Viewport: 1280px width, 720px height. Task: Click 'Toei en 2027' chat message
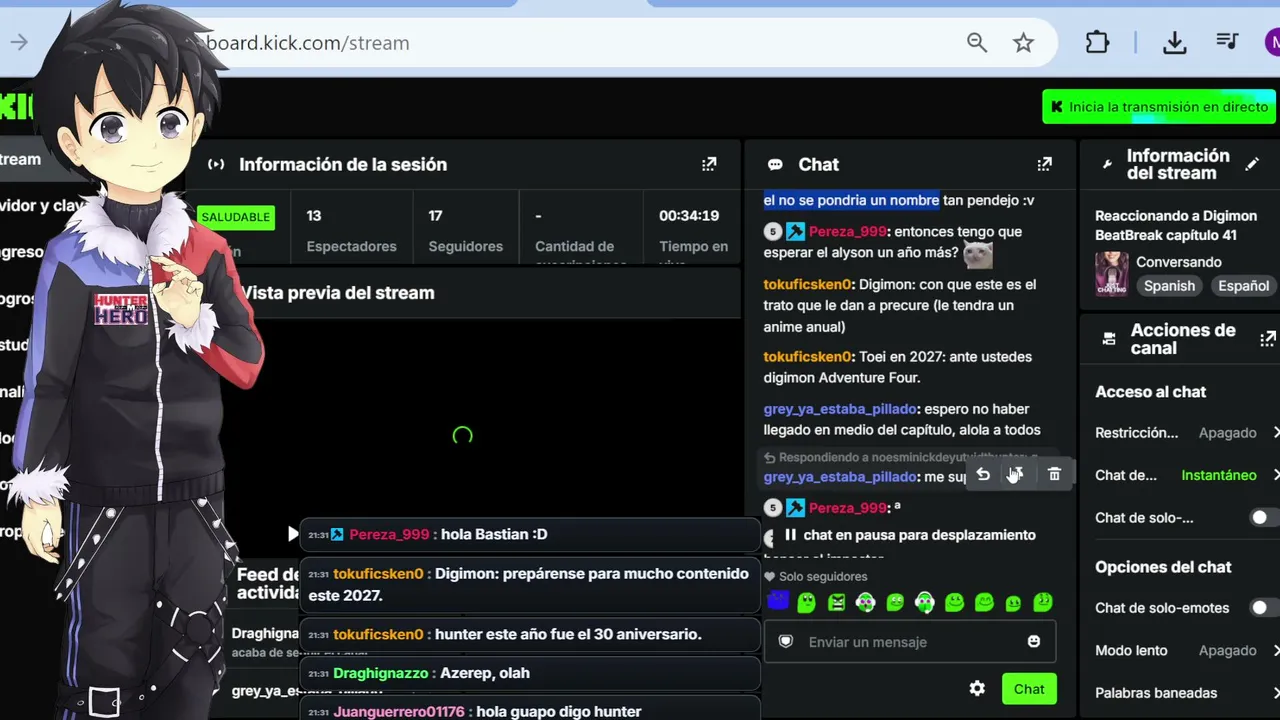pos(898,367)
